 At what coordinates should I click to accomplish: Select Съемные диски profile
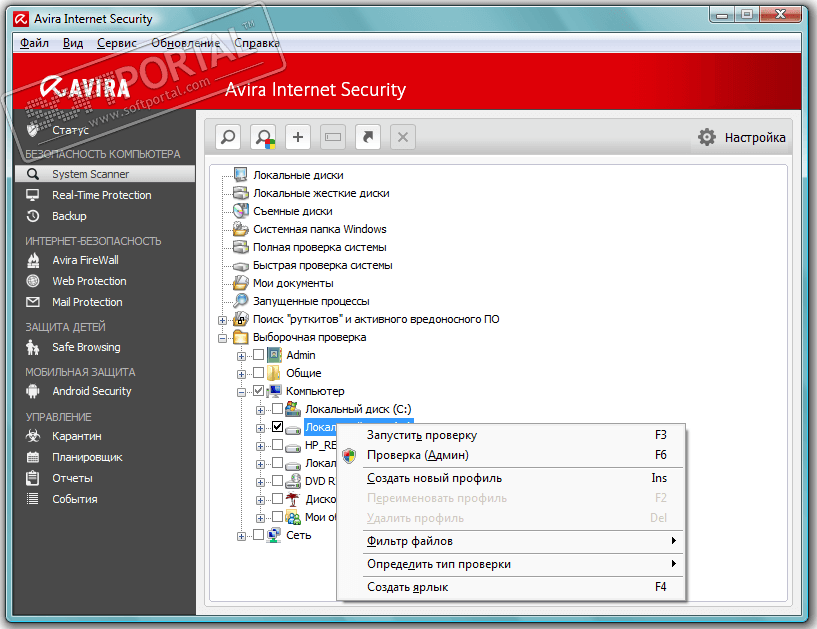point(292,211)
